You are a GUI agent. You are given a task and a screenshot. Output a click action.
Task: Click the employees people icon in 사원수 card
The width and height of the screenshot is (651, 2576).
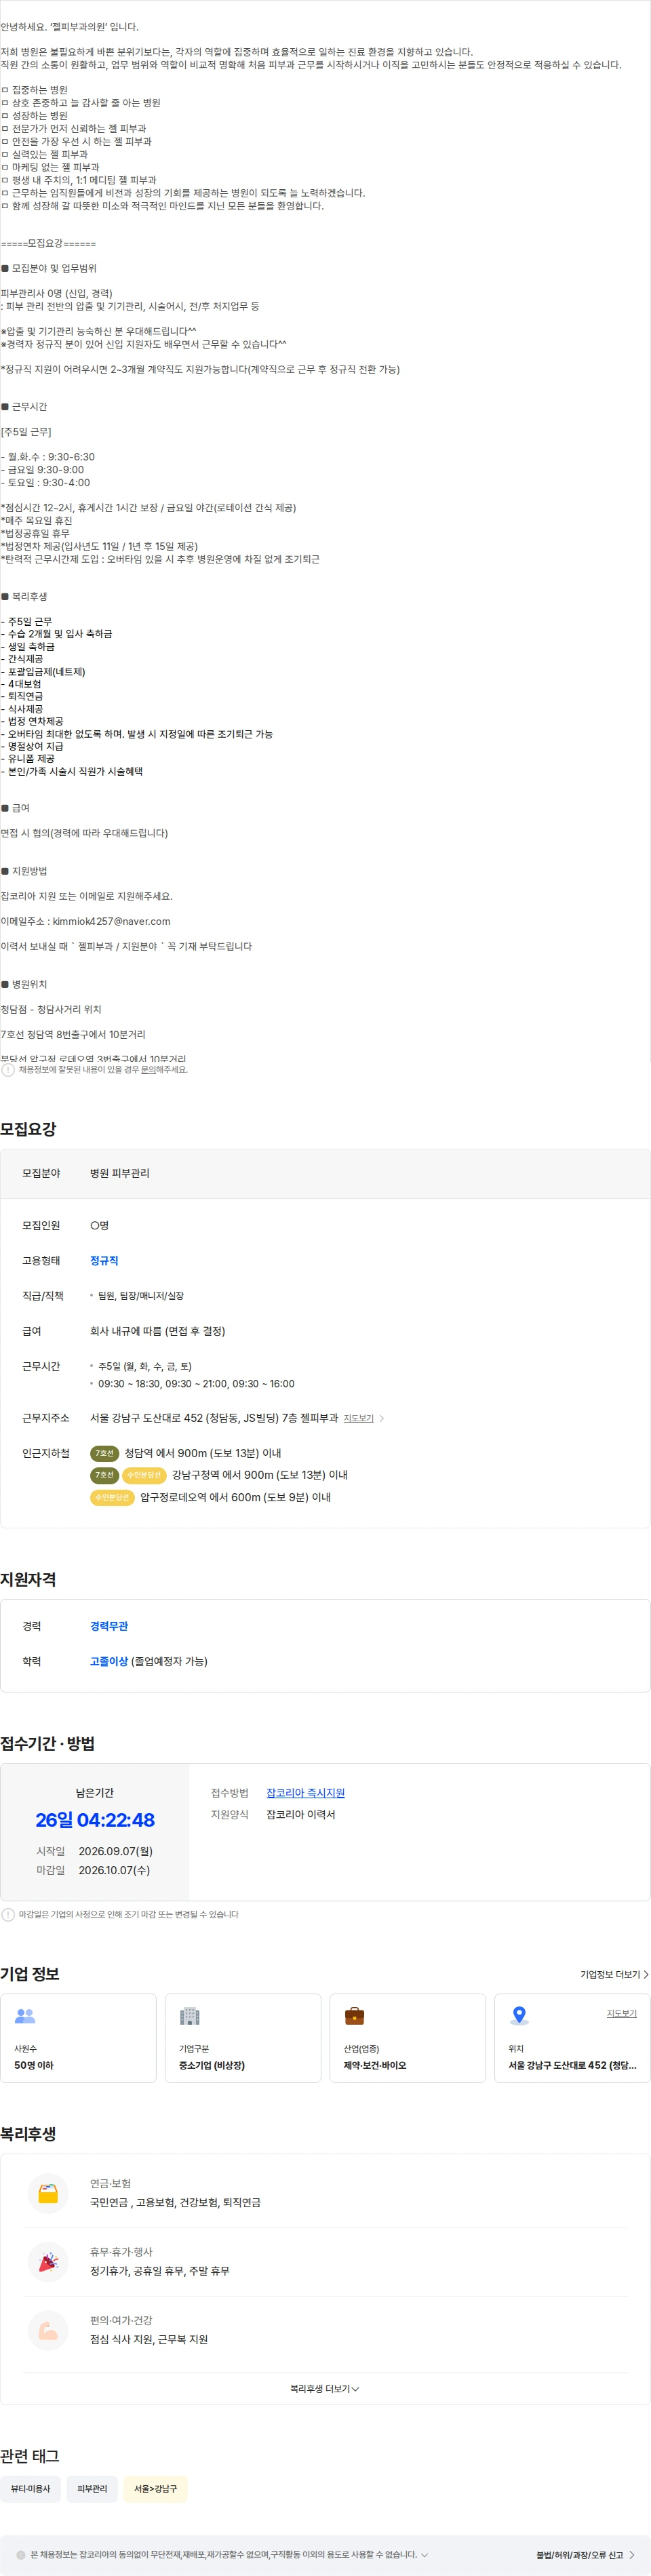coord(25,2016)
